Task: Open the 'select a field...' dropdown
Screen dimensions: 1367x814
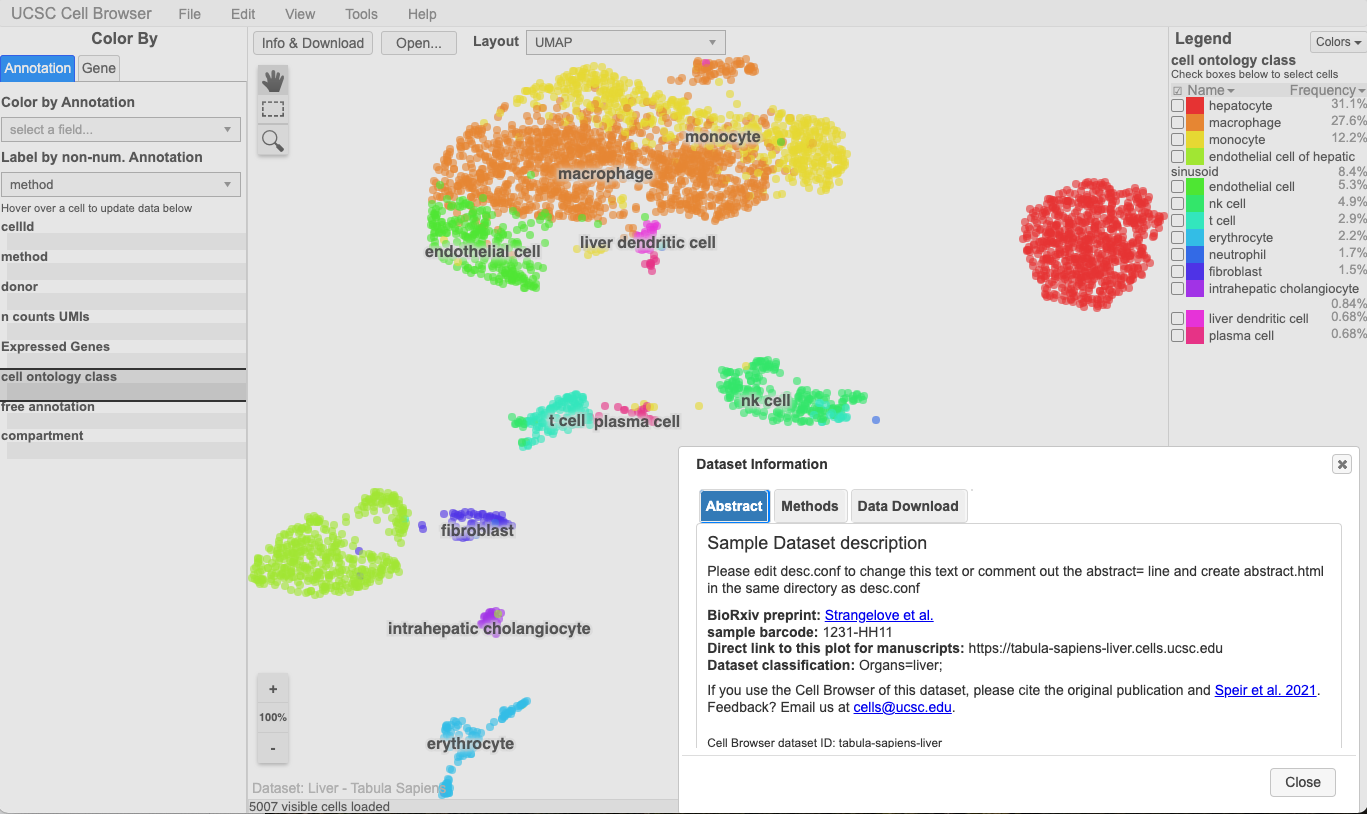Action: pos(121,130)
